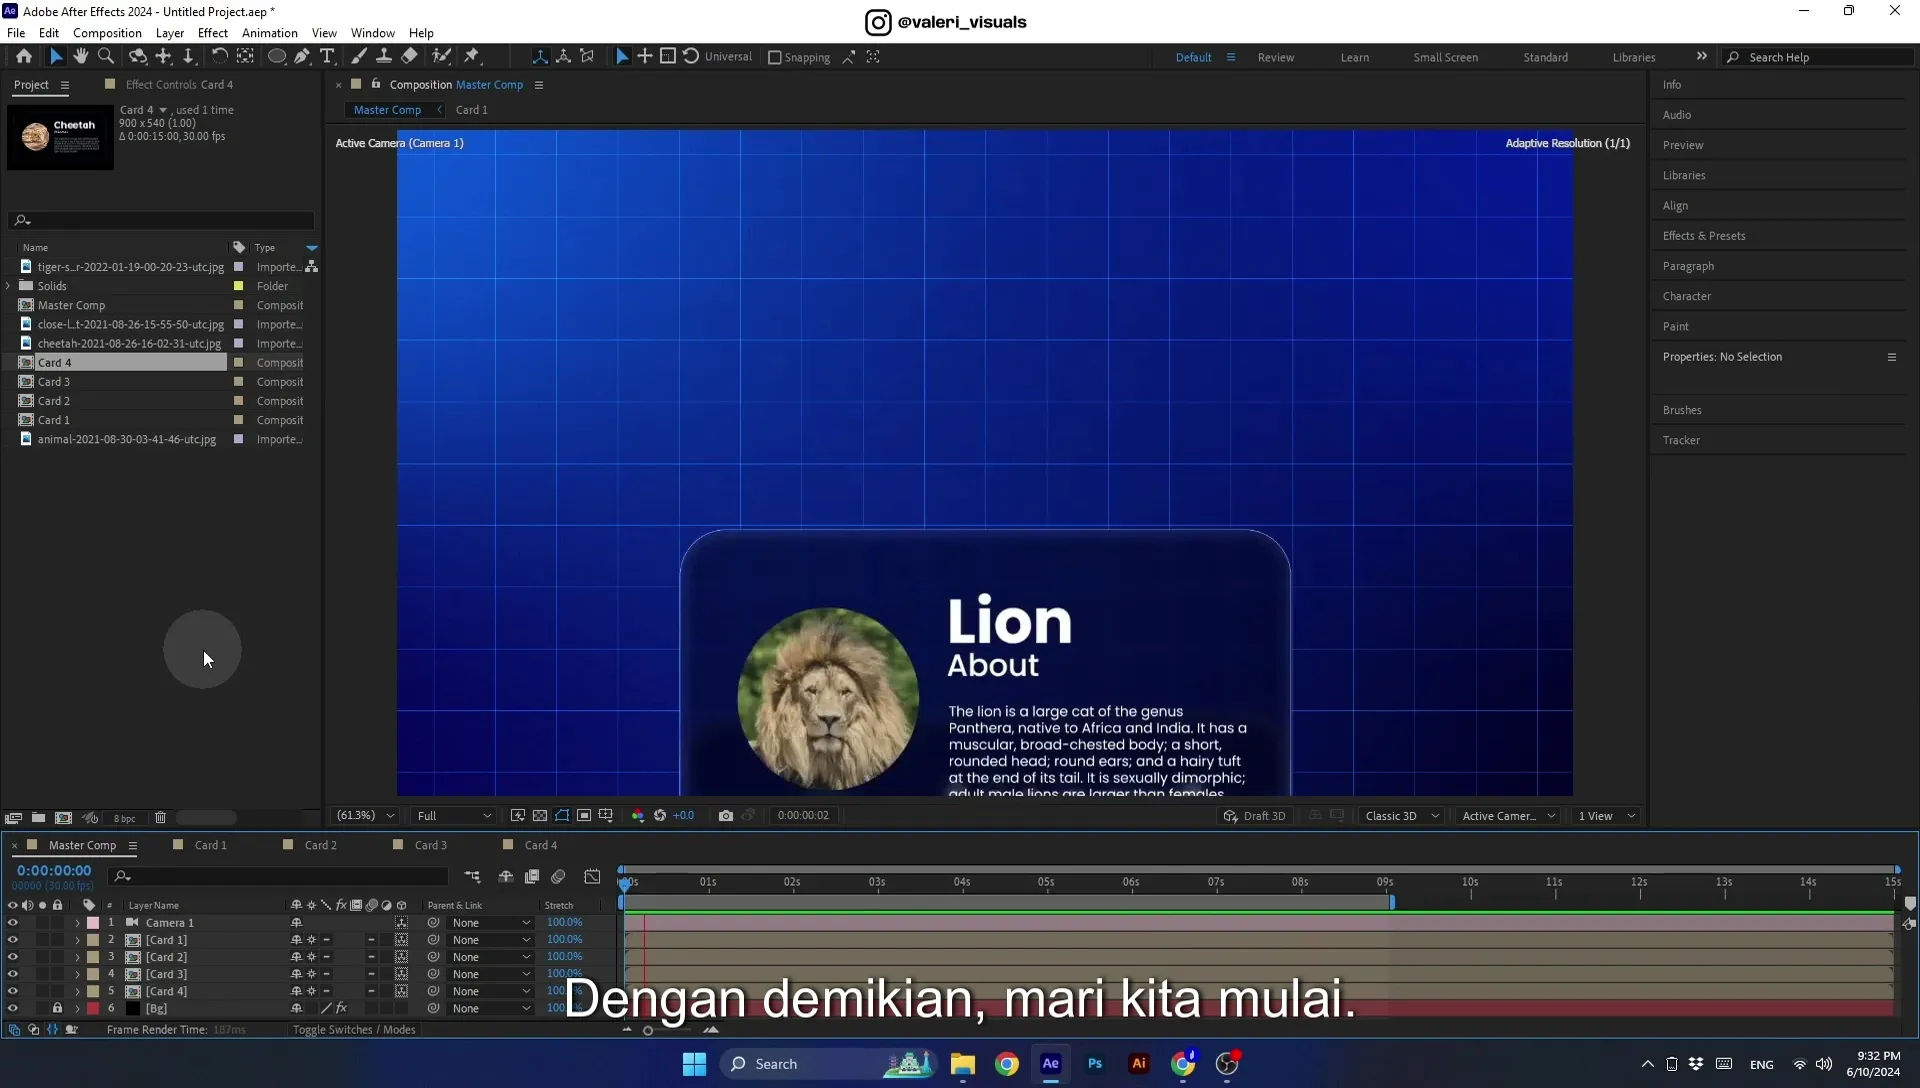
Task: Open the Effects & Presets panel
Action: (1704, 236)
